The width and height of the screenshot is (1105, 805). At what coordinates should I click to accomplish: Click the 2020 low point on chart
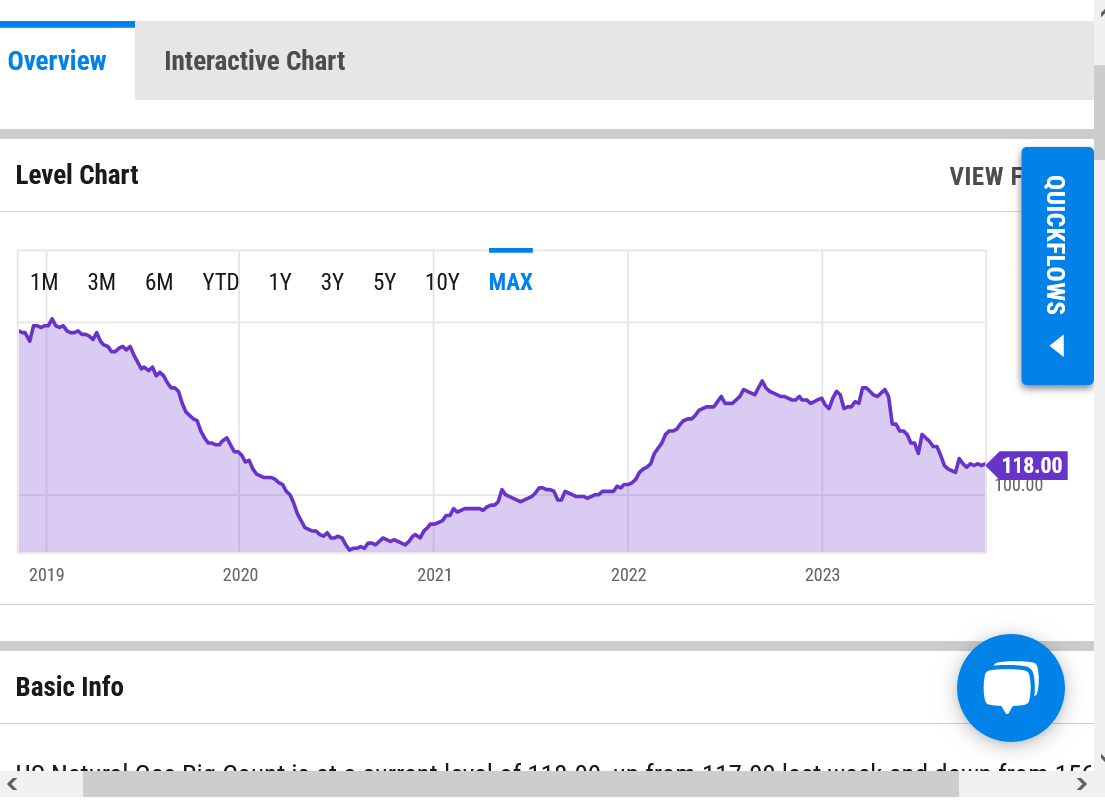click(x=350, y=548)
